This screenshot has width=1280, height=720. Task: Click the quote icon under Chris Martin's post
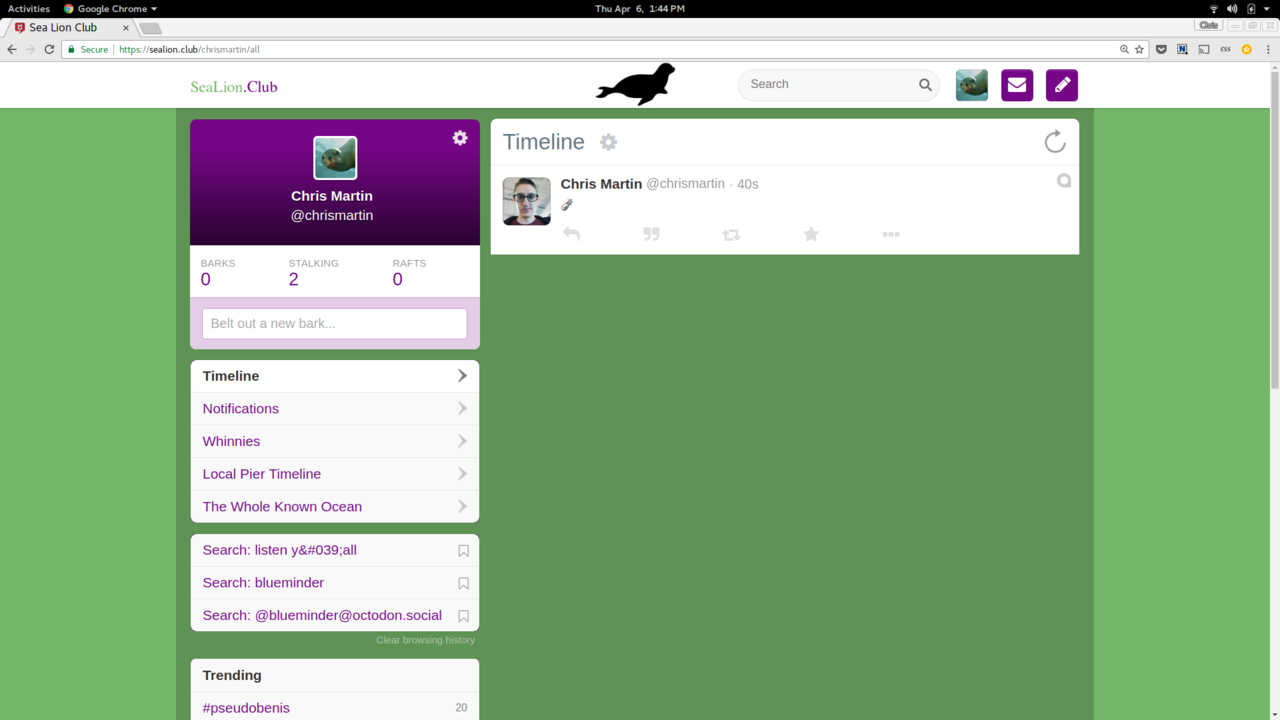point(651,234)
